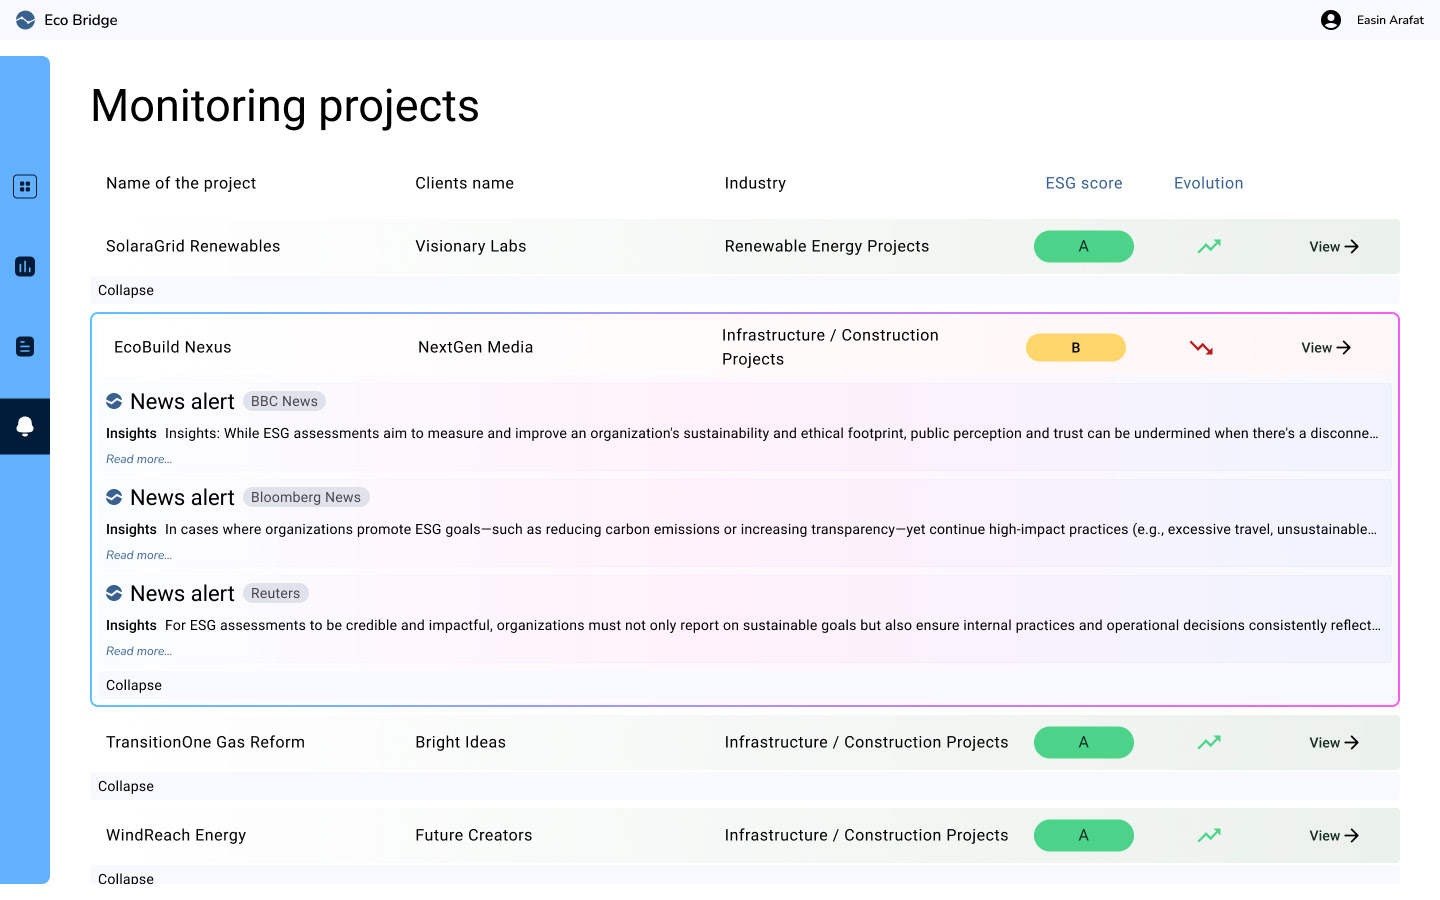
Task: Sort by Evolution column header
Action: [1208, 183]
